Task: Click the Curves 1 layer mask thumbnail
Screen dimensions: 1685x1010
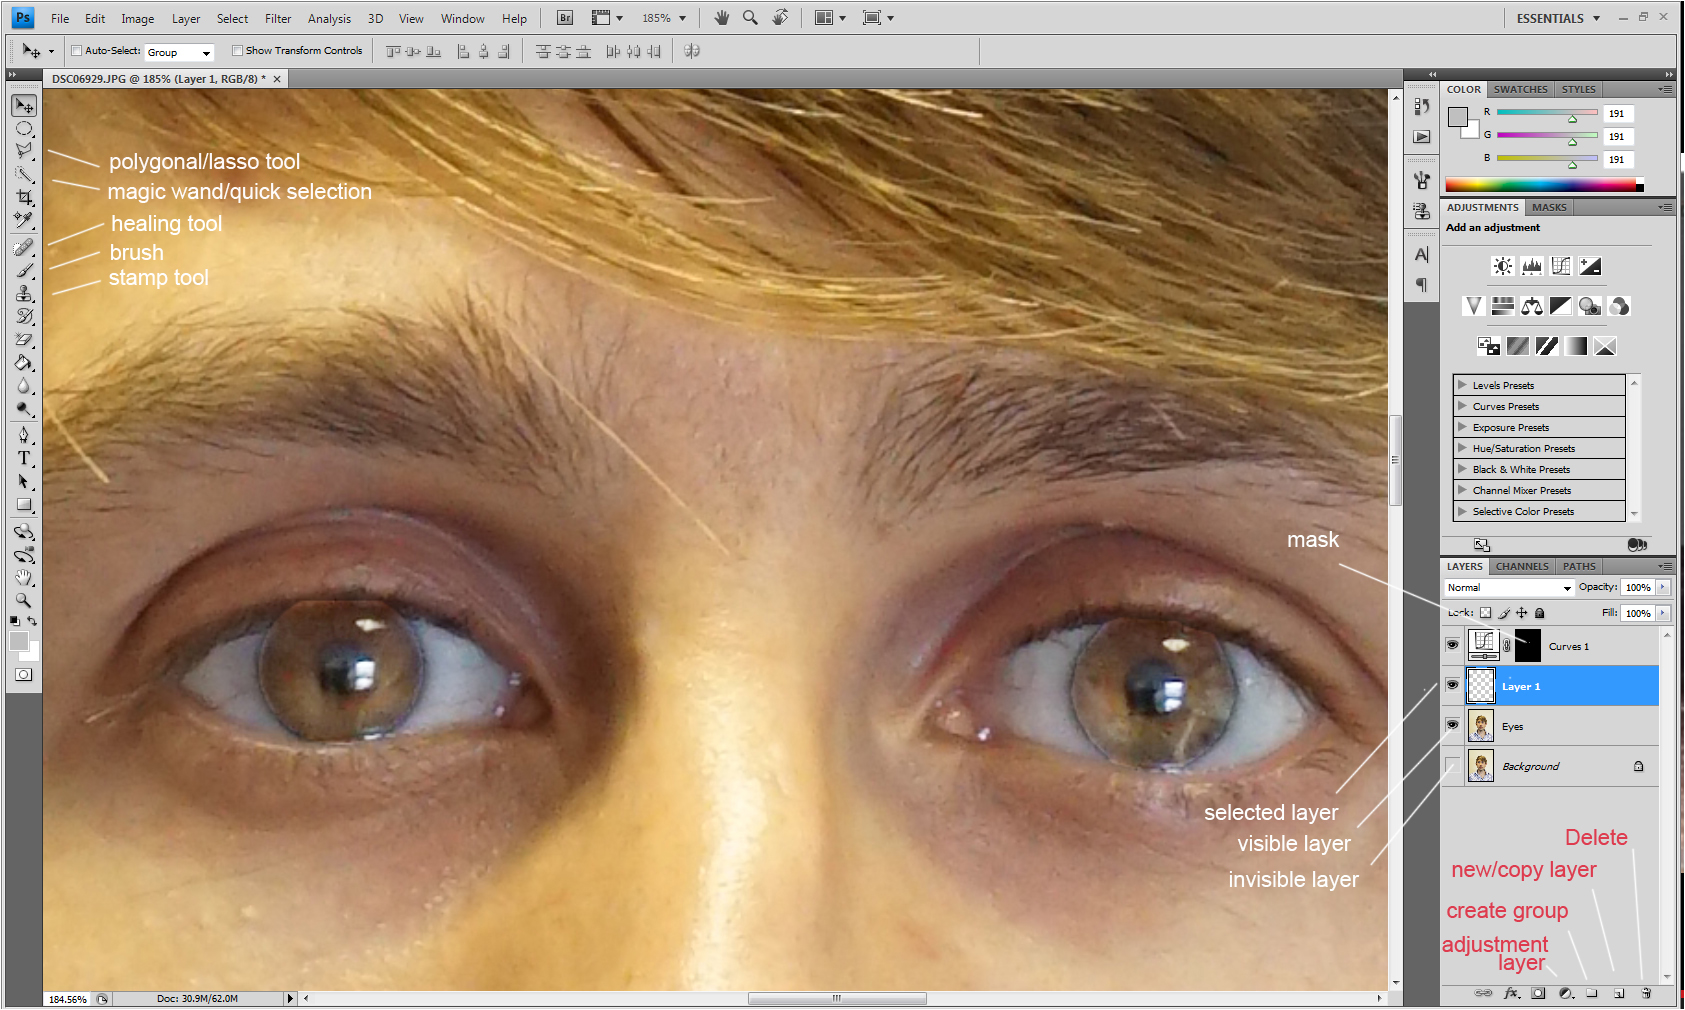Action: (1527, 646)
